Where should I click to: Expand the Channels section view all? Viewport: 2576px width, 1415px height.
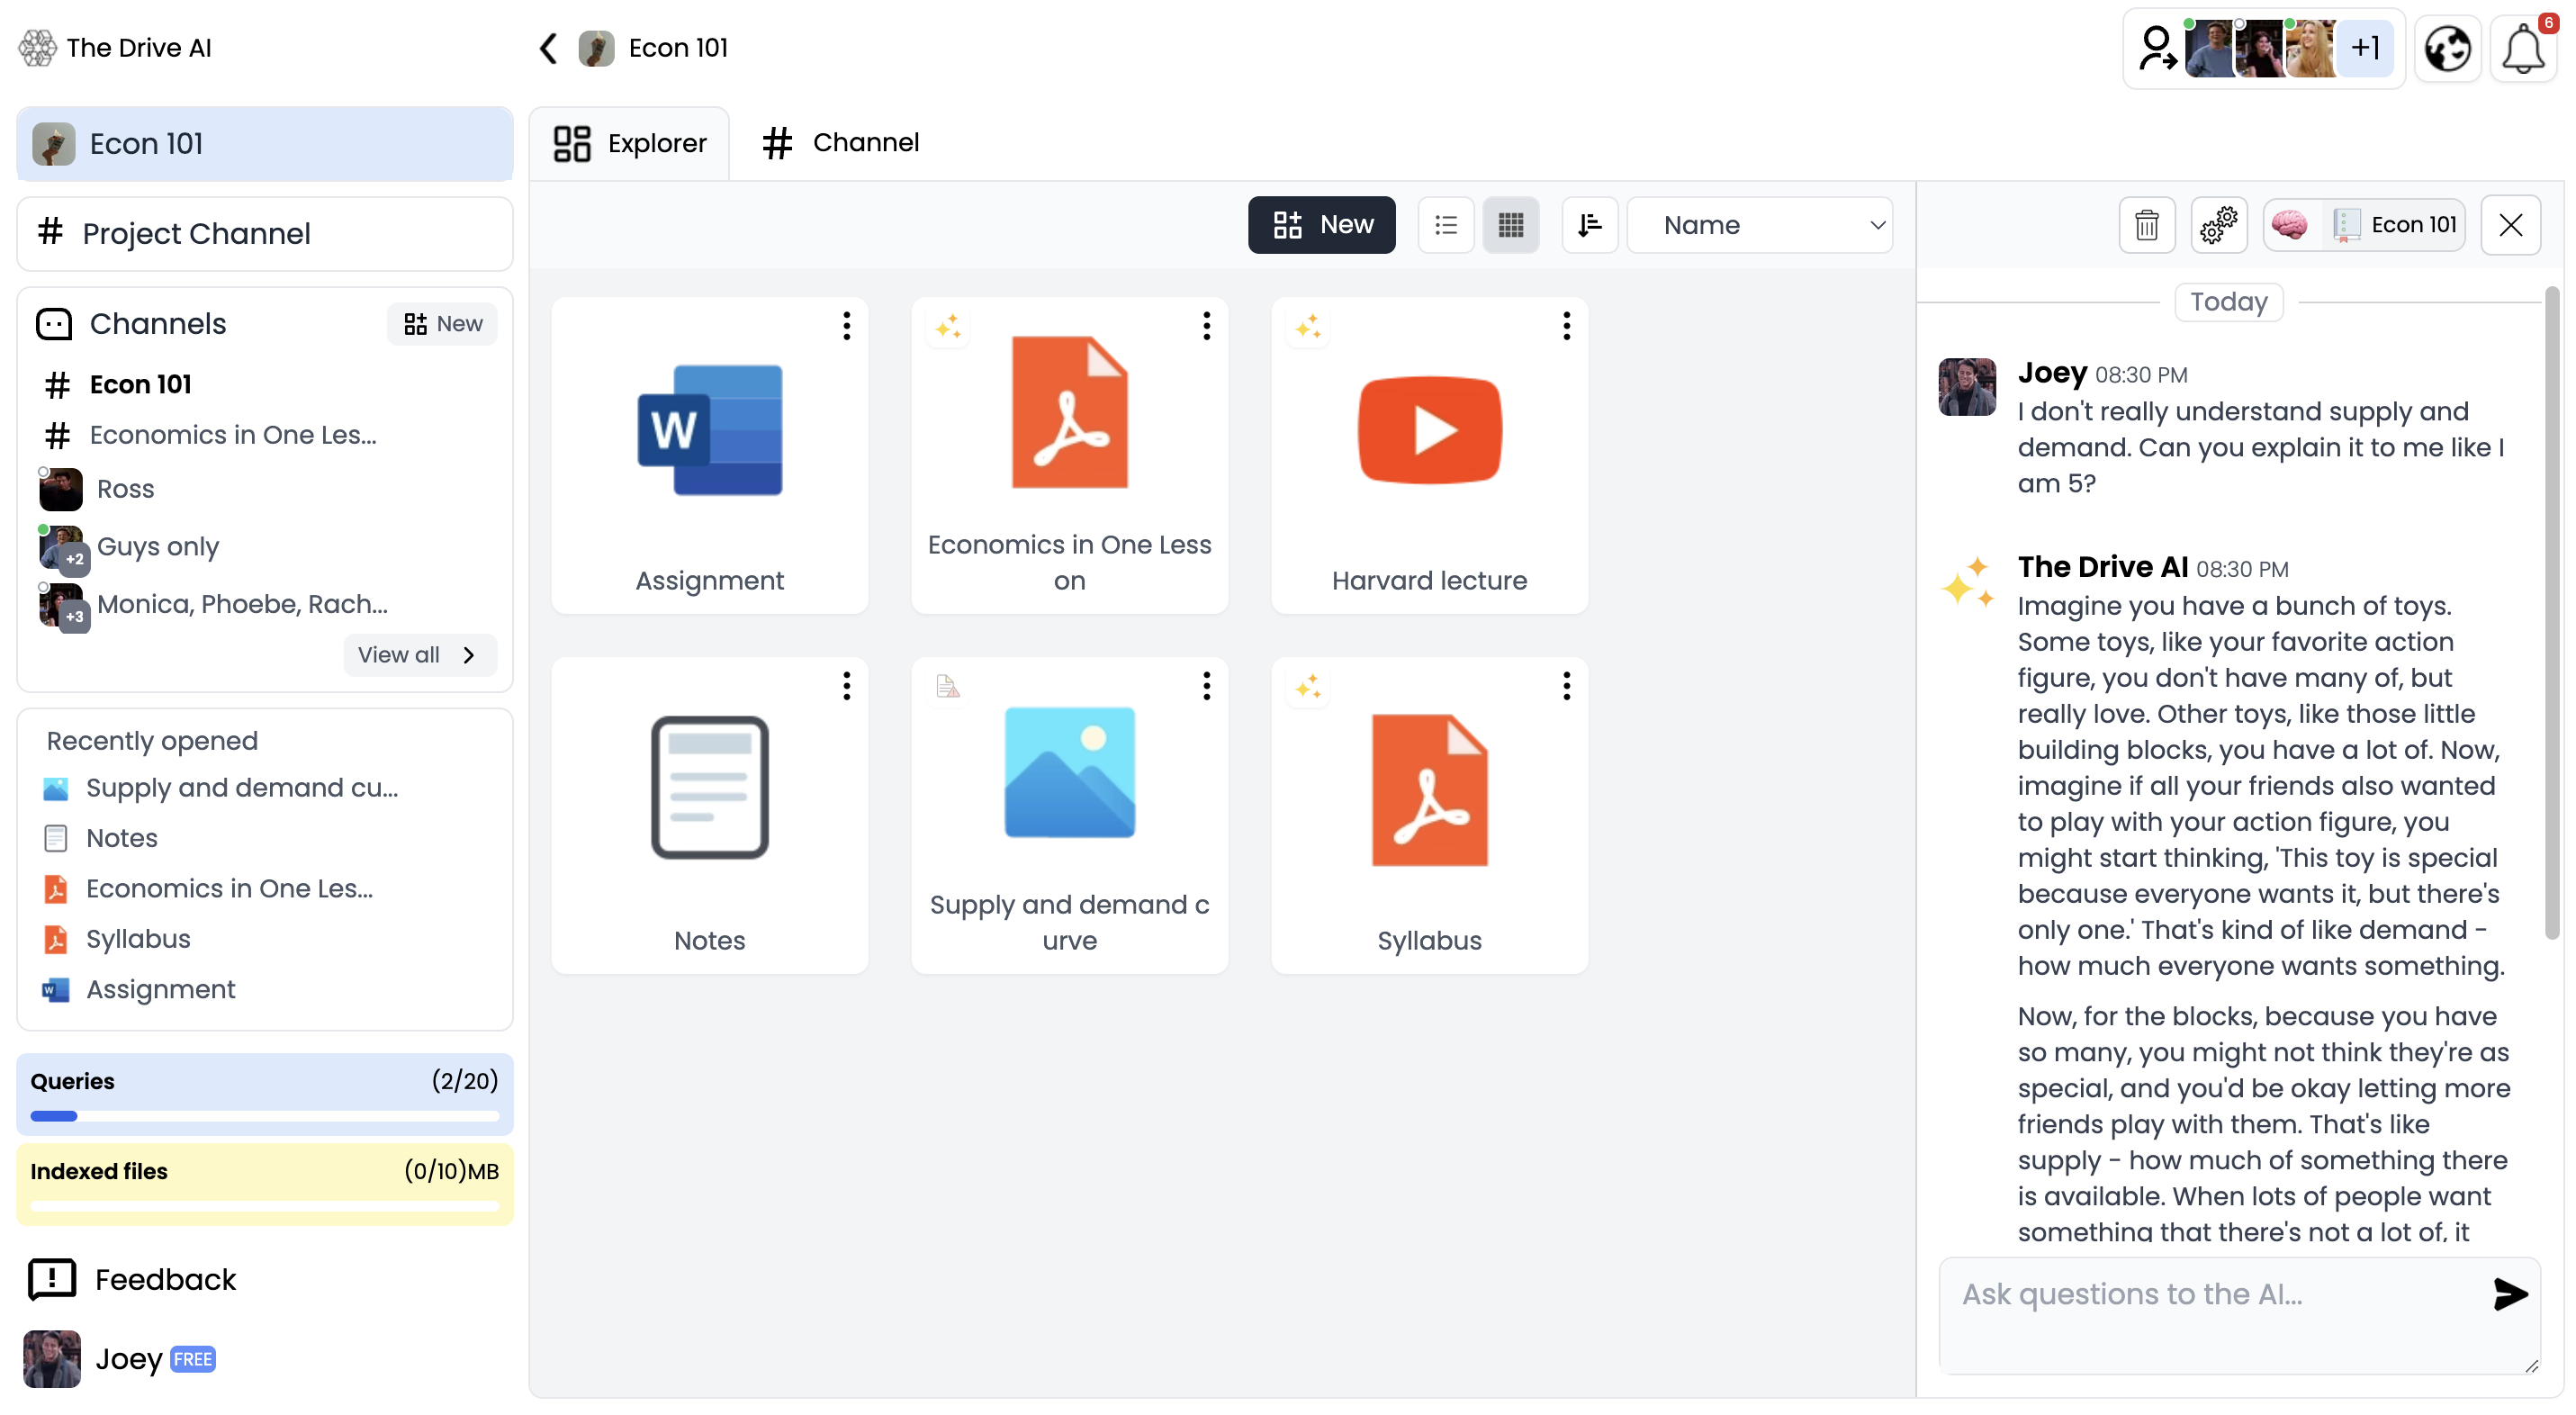pyautogui.click(x=416, y=655)
